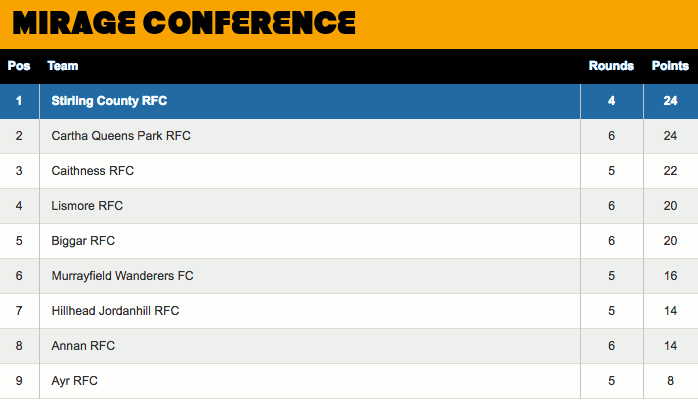The height and width of the screenshot is (400, 698).
Task: Click on Lismore RFC in the table
Action: click(x=87, y=206)
